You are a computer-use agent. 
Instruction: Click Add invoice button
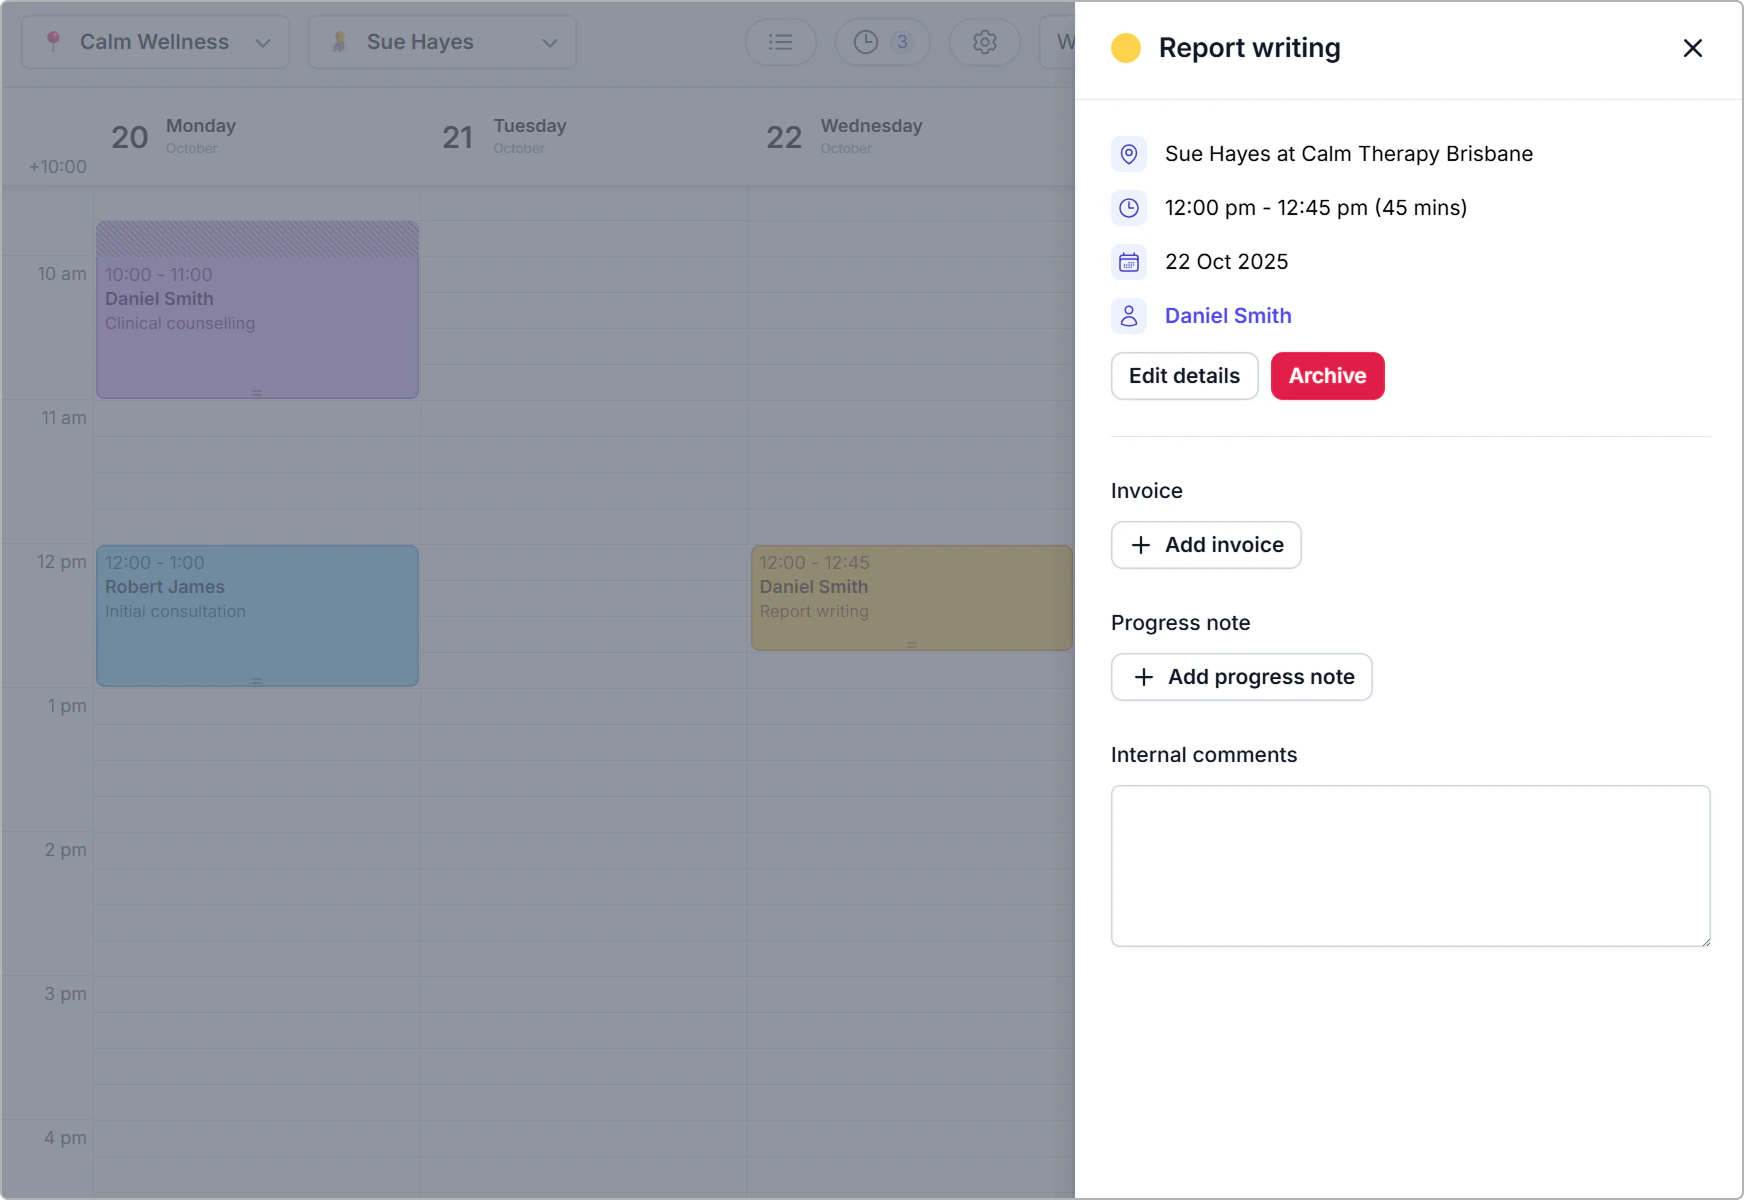1206,545
